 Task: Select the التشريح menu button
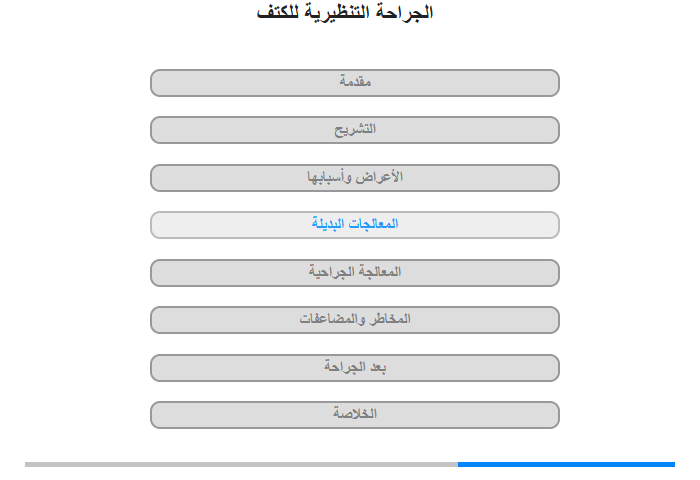[355, 130]
